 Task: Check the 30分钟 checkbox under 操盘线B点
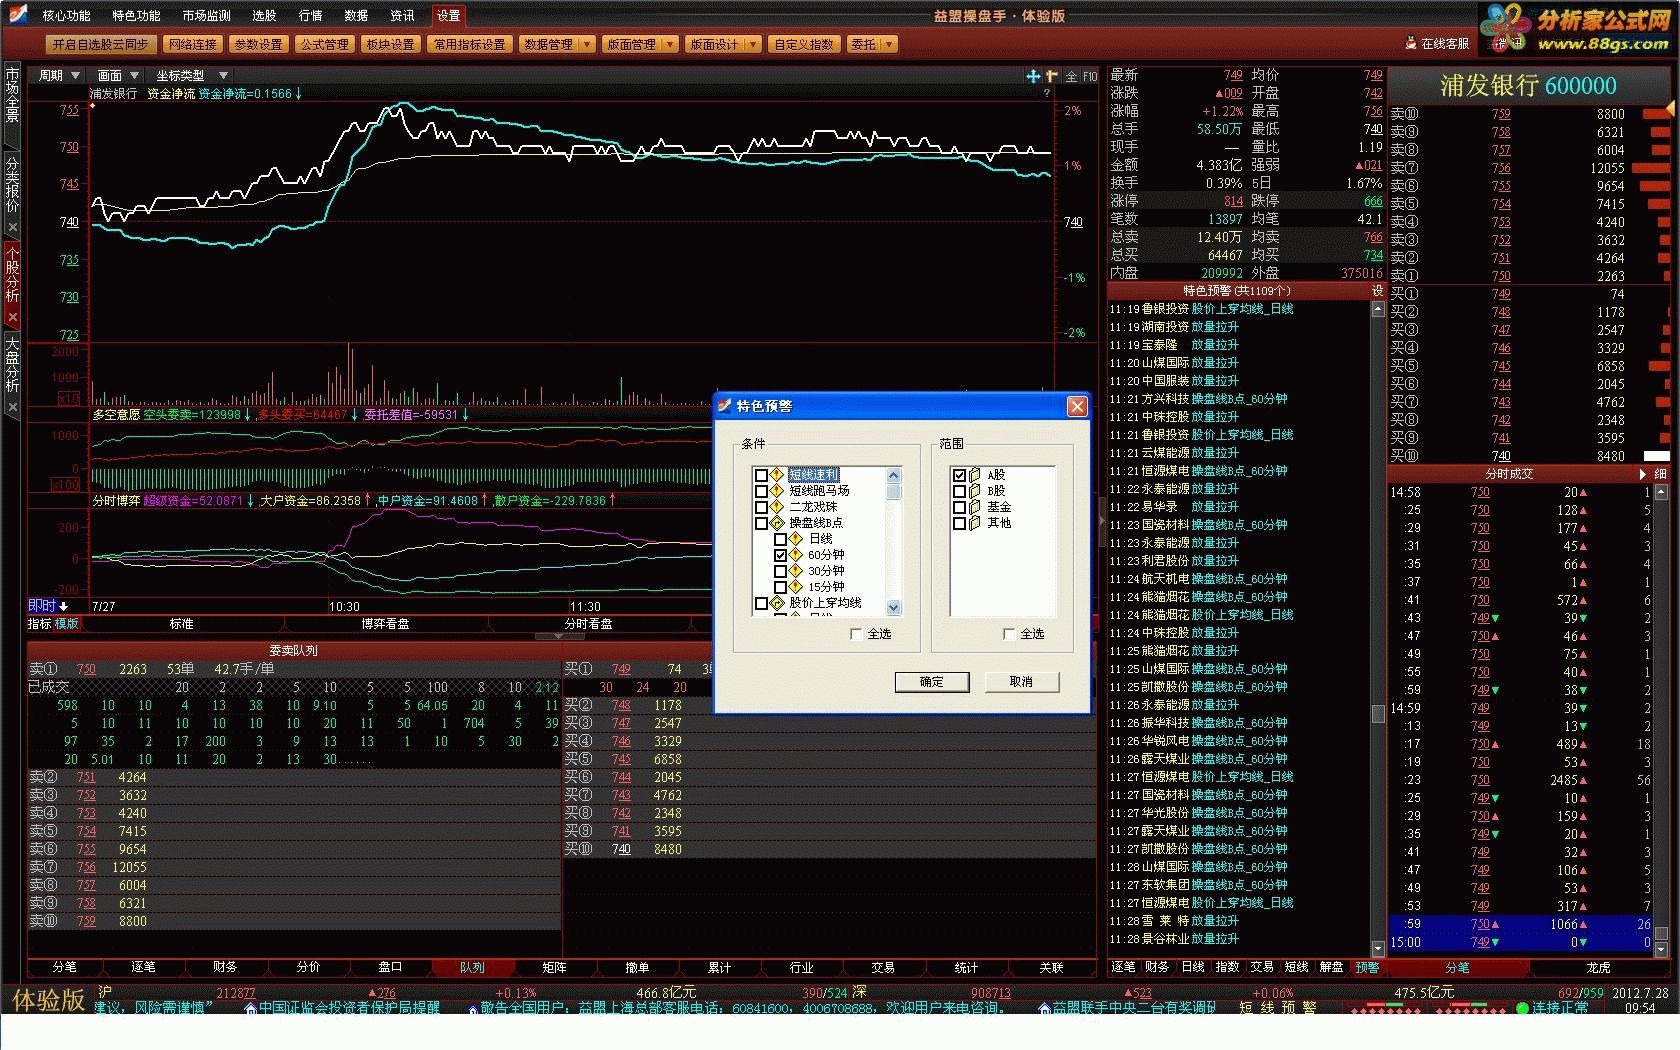[781, 571]
